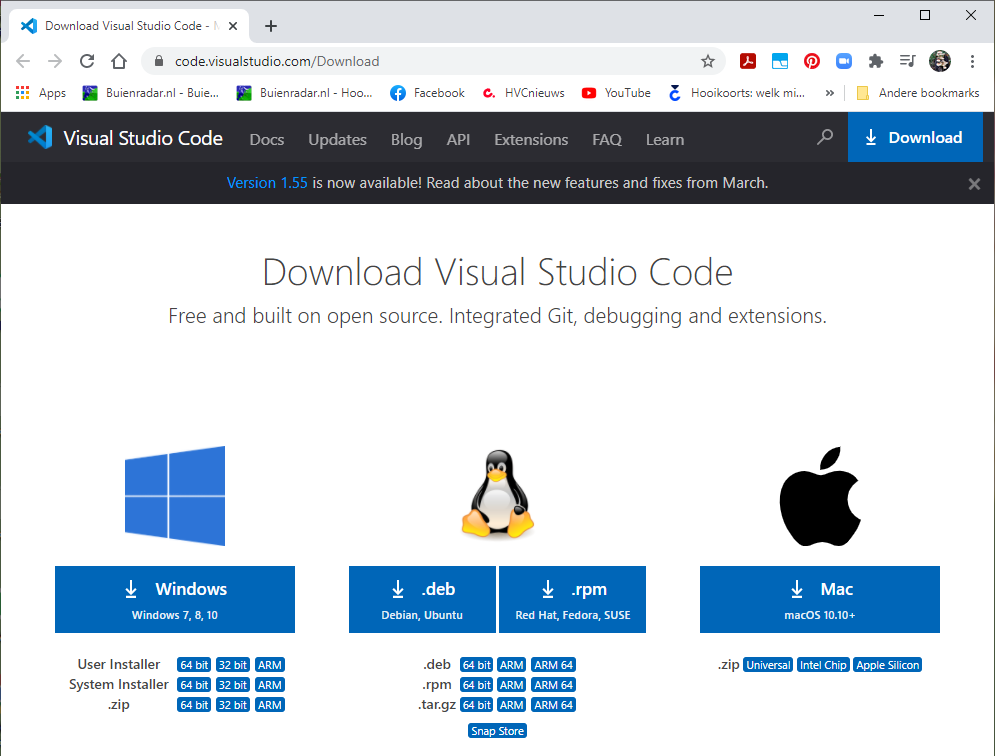Open the Extensions puzzle piece menu

(x=876, y=61)
